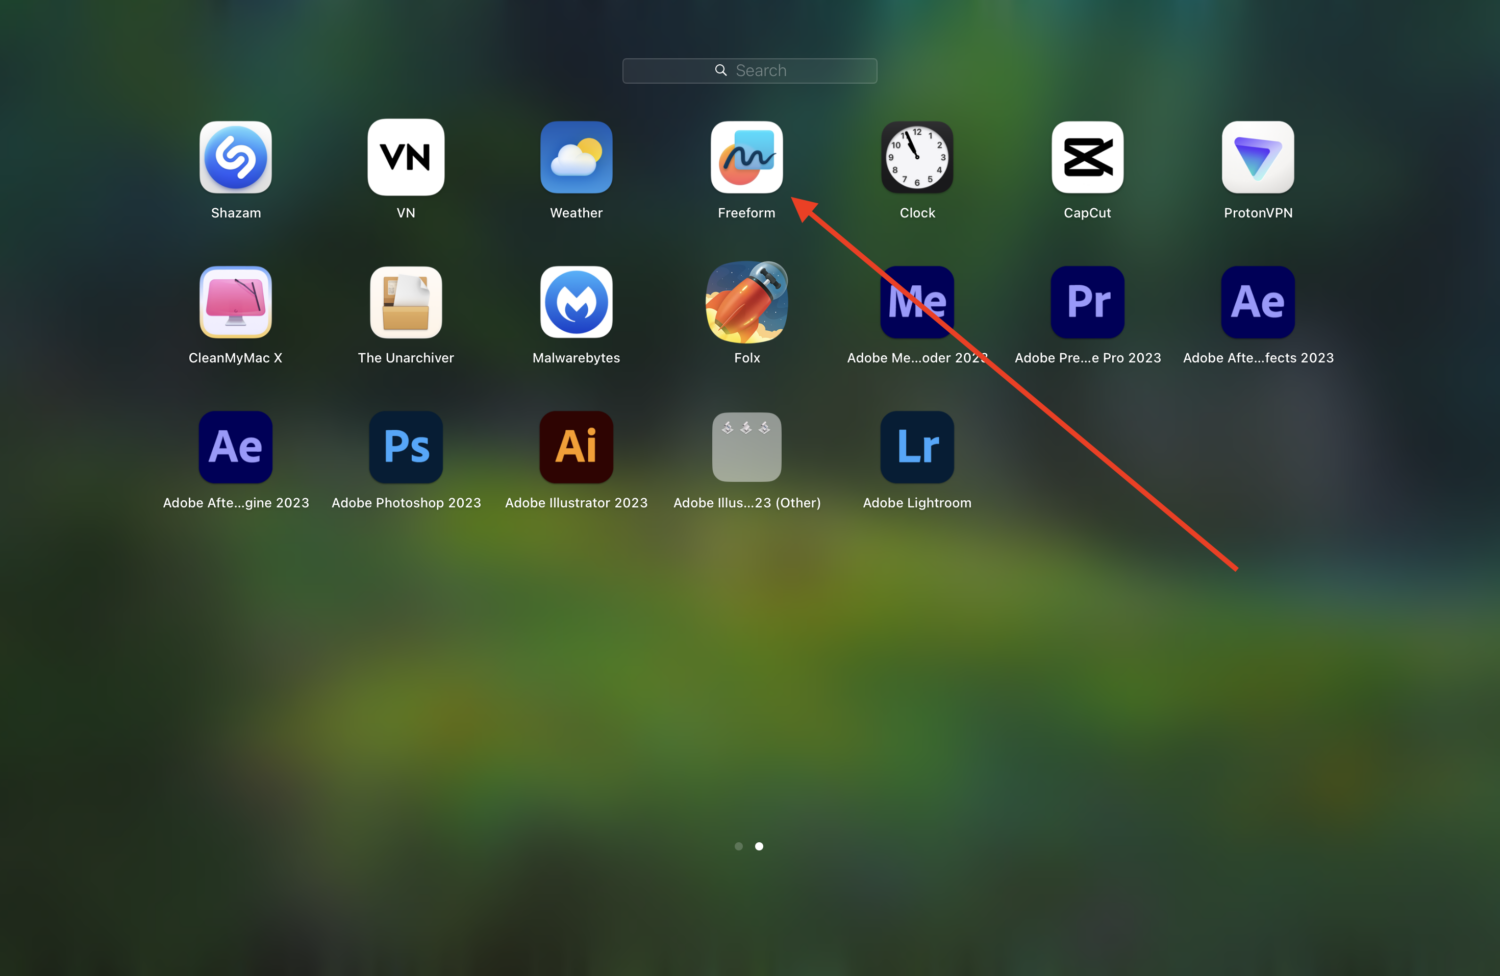1500x976 pixels.
Task: Open the Weather app
Action: click(x=577, y=157)
